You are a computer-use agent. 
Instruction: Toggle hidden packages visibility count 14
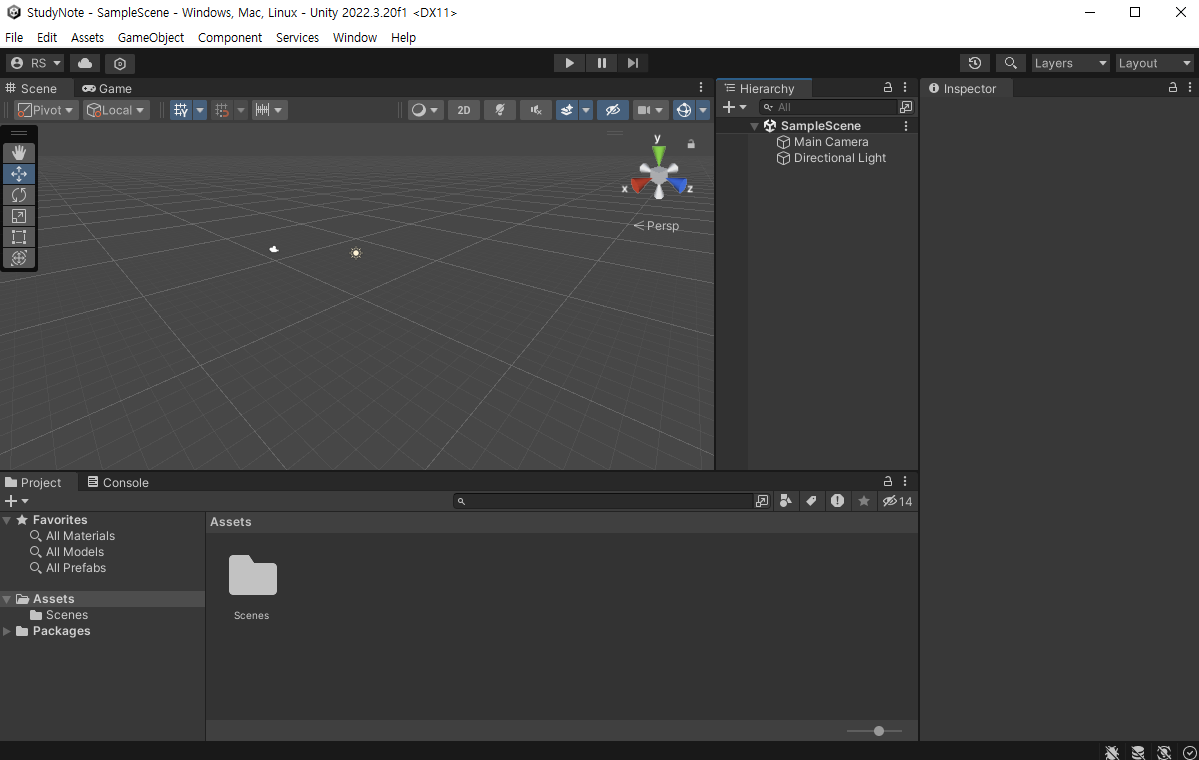pyautogui.click(x=897, y=502)
